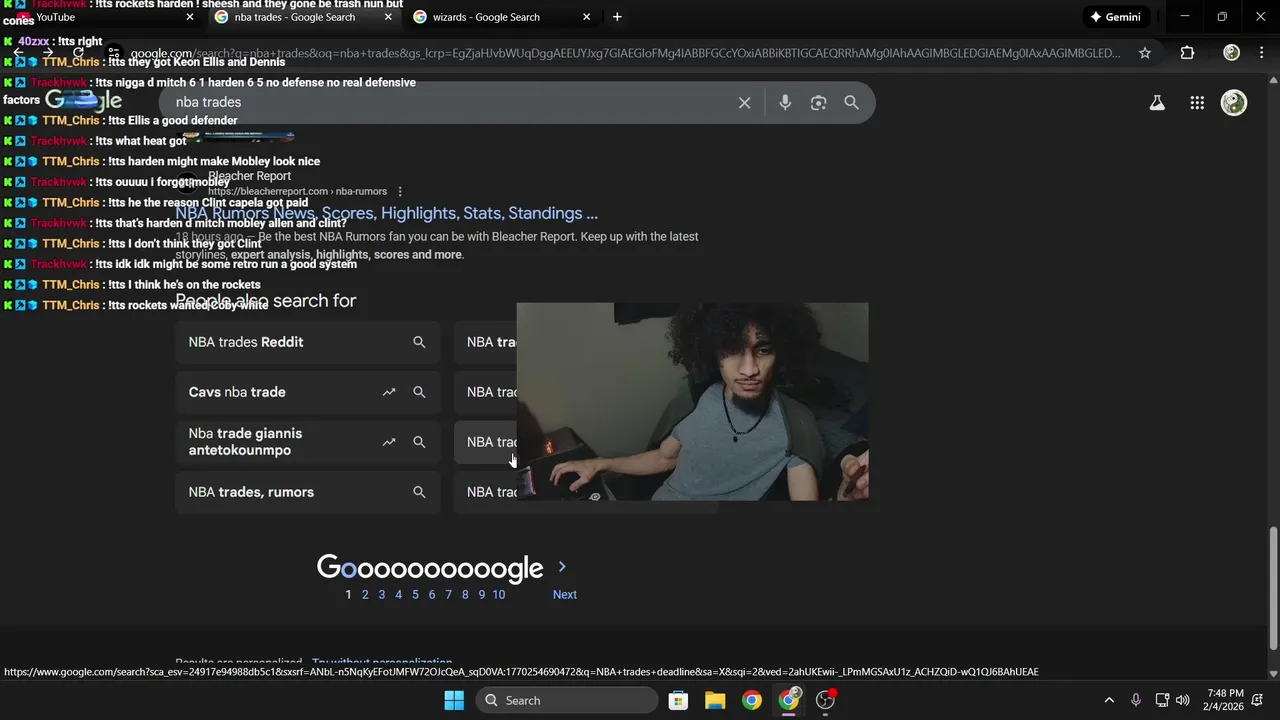Search for Cavs nba trade
1280x720 pixels.
point(308,392)
